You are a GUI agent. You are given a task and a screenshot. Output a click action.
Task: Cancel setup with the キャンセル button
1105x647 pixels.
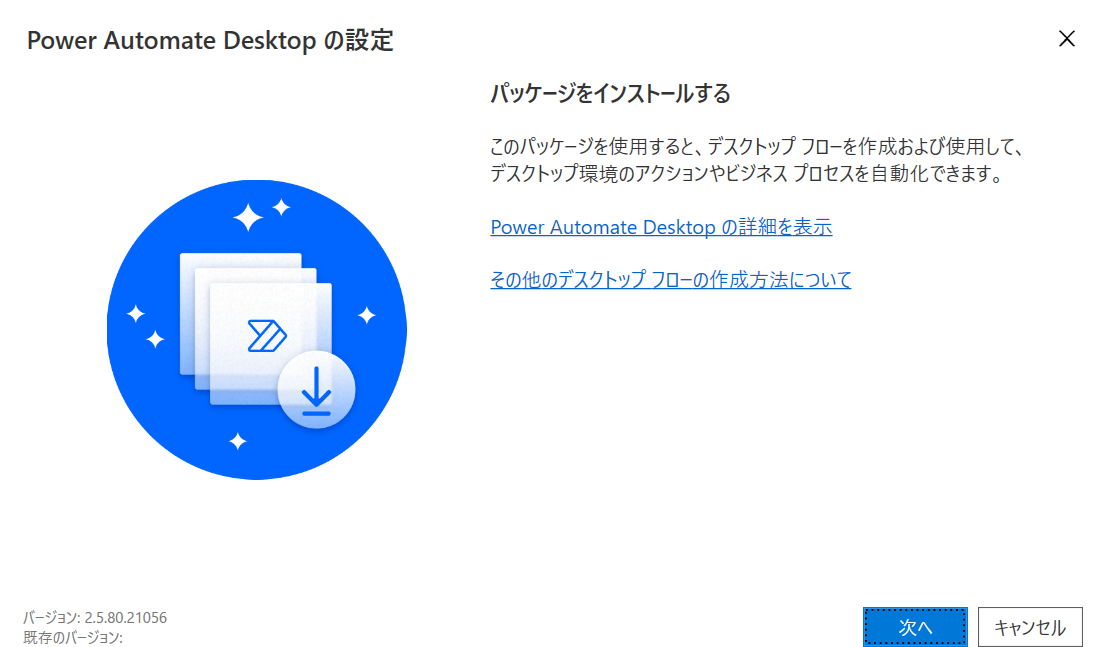click(1030, 627)
